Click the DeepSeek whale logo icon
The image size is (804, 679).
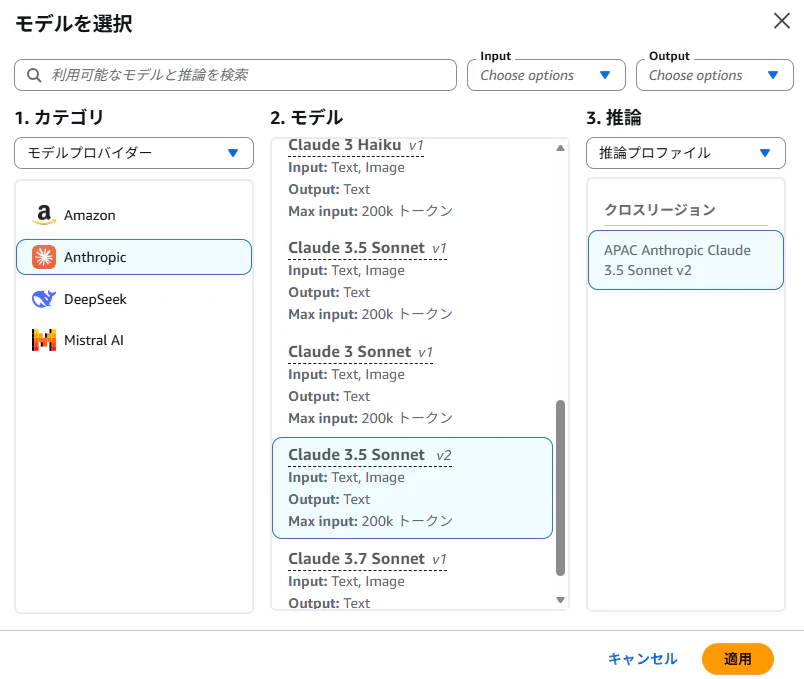coord(44,298)
